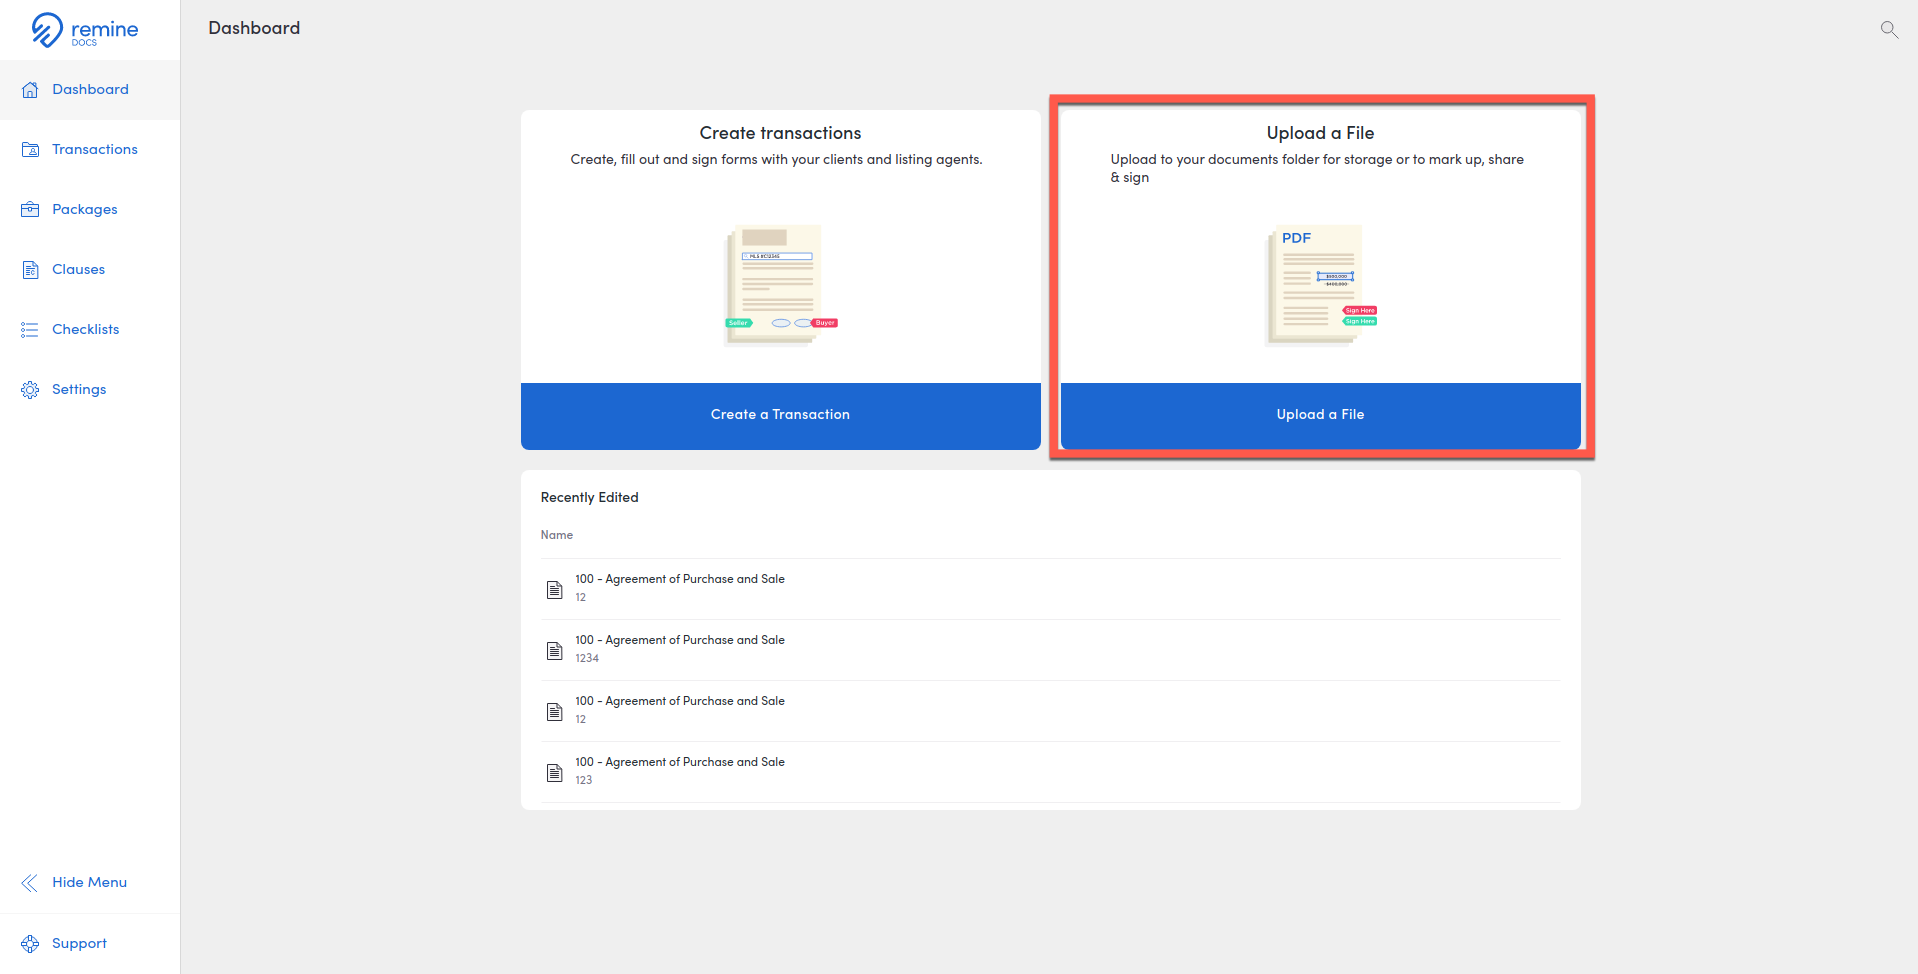Screen dimensions: 1918x974
Task: Click the Clauses document icon
Action: coord(30,270)
